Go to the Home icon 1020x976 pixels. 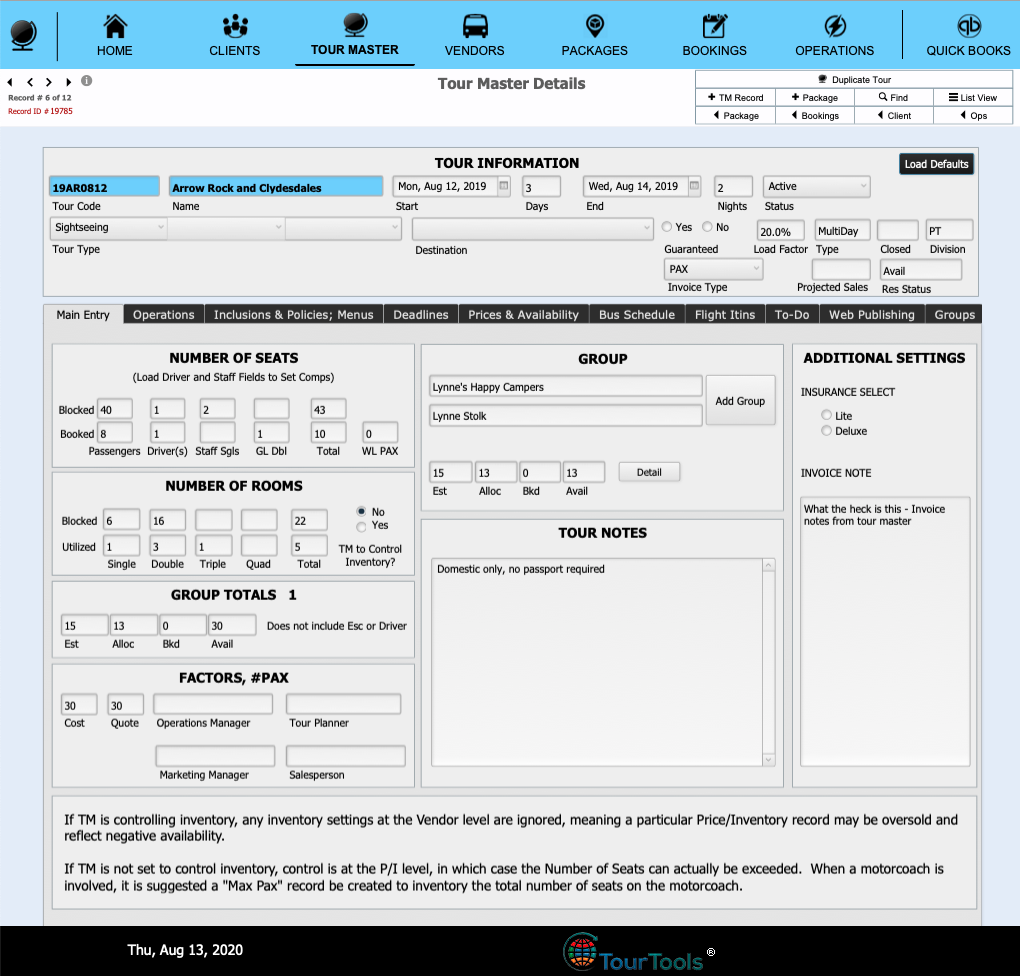[x=114, y=26]
